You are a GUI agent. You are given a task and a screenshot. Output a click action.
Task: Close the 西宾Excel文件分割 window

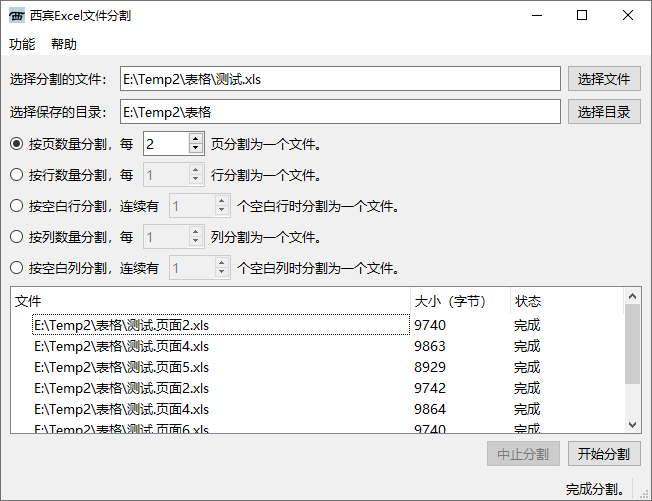point(628,16)
